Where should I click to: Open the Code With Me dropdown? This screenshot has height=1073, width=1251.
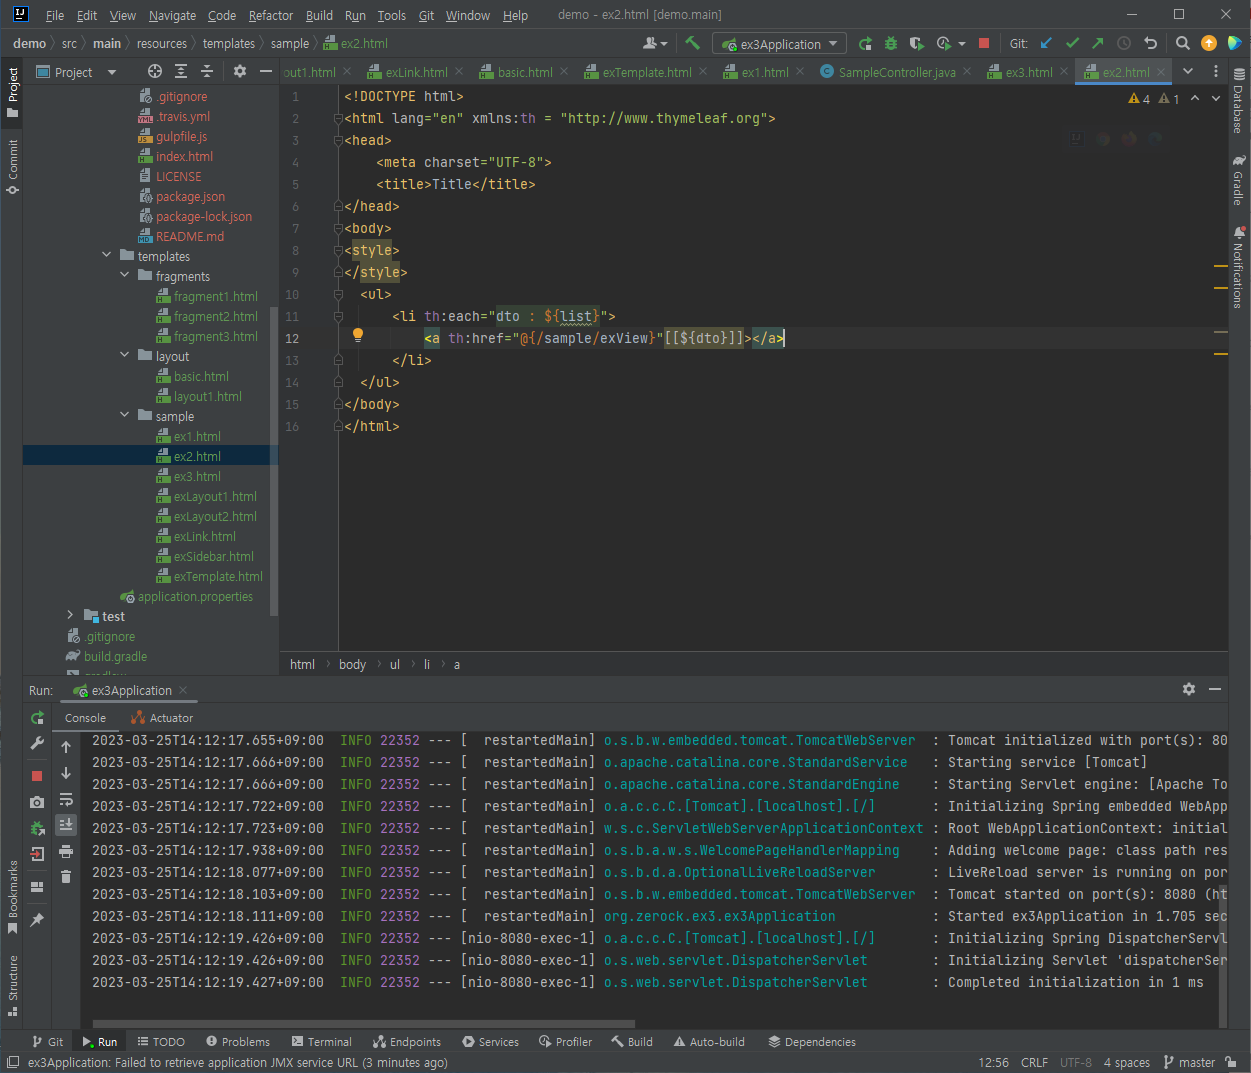click(655, 43)
